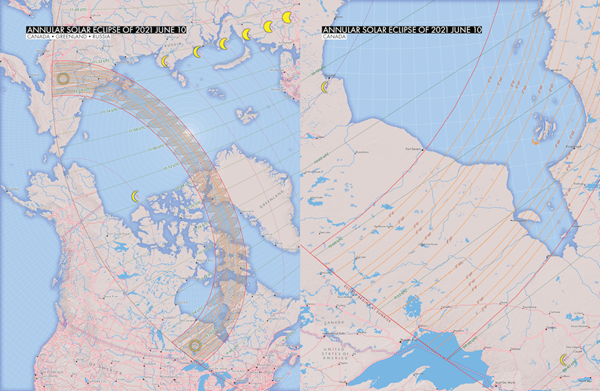Select the annular ring icon over Siberia
Screen dimensions: 600x391
63,79
